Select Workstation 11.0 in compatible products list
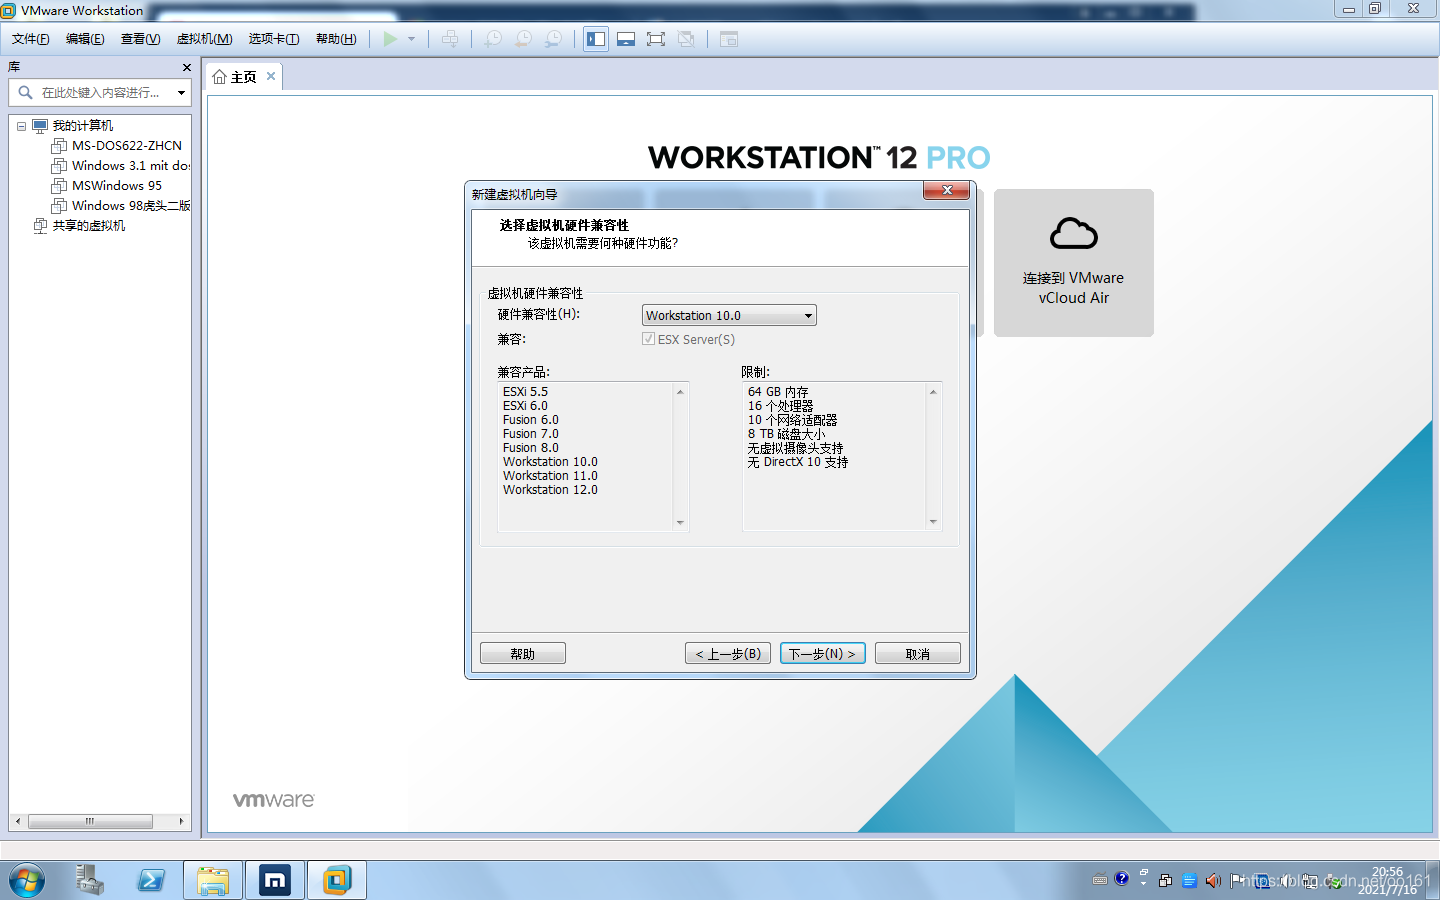 pos(550,476)
